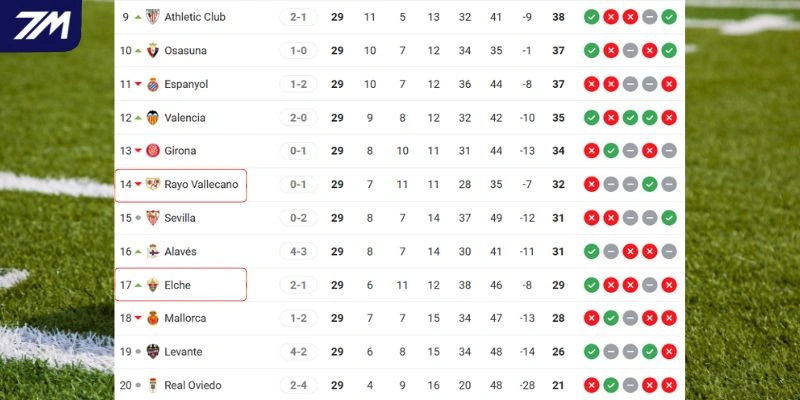Click Osasuna's 1-0 last result pill
Screen dimensions: 800x400
point(298,50)
